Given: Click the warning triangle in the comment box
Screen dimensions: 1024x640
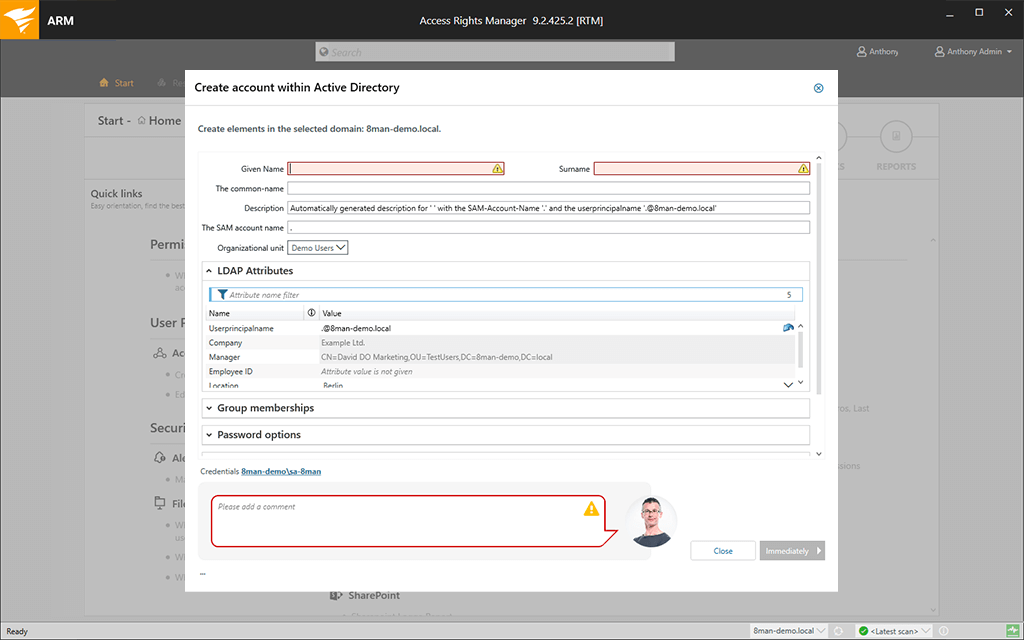Looking at the screenshot, I should pyautogui.click(x=592, y=508).
